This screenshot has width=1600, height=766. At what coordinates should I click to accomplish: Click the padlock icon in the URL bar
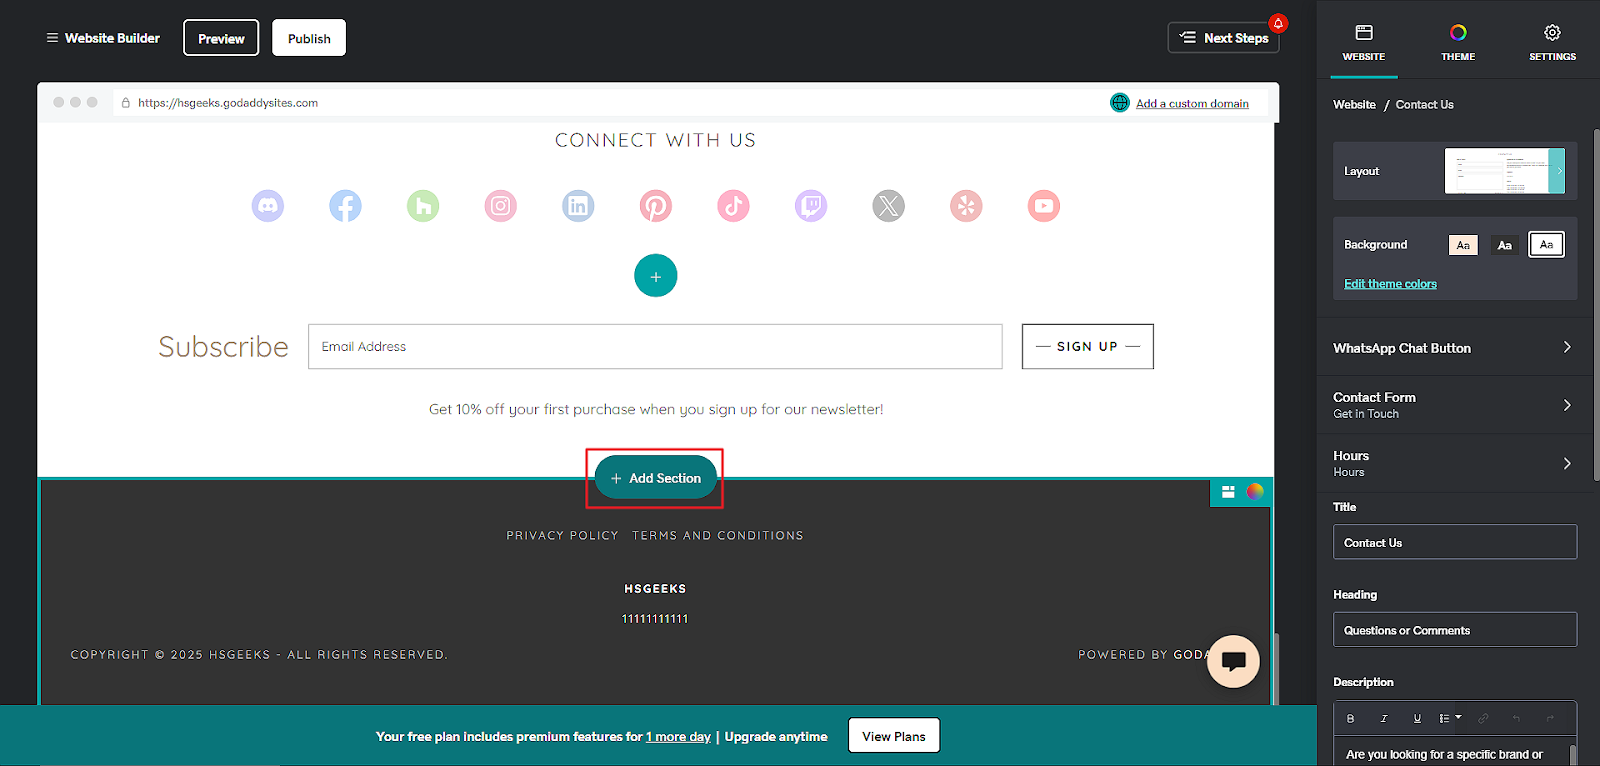pyautogui.click(x=125, y=102)
